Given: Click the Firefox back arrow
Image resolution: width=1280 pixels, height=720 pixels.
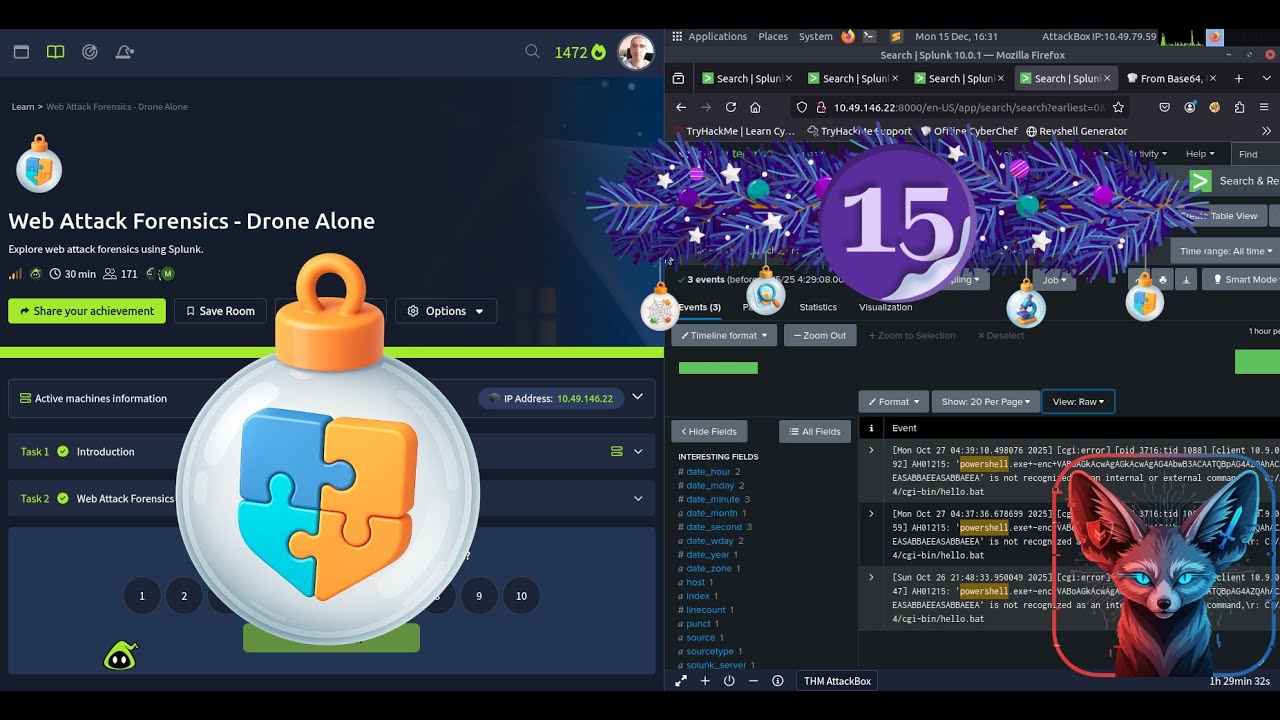Looking at the screenshot, I should tap(681, 107).
